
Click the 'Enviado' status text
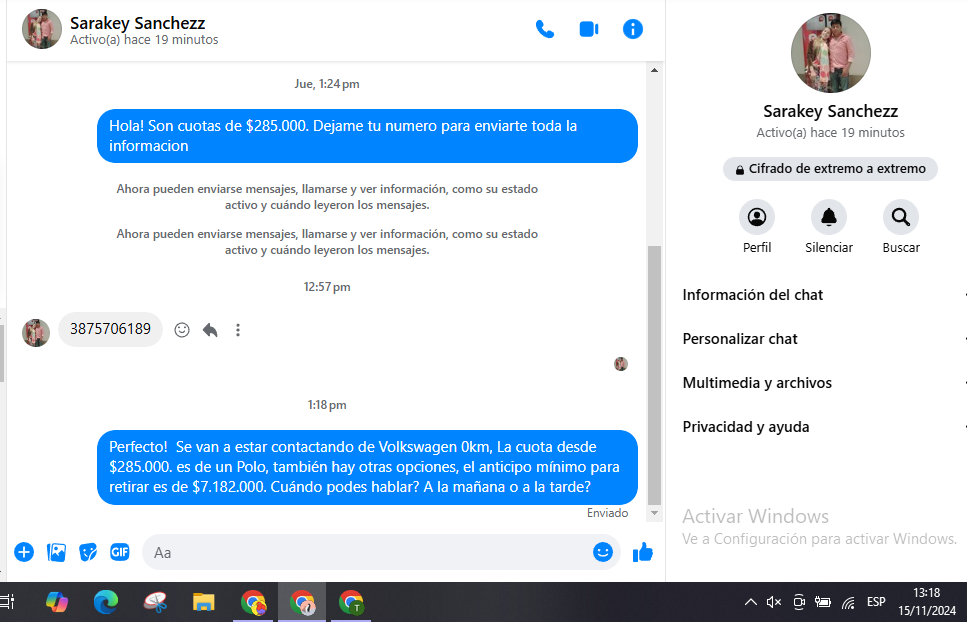click(607, 513)
